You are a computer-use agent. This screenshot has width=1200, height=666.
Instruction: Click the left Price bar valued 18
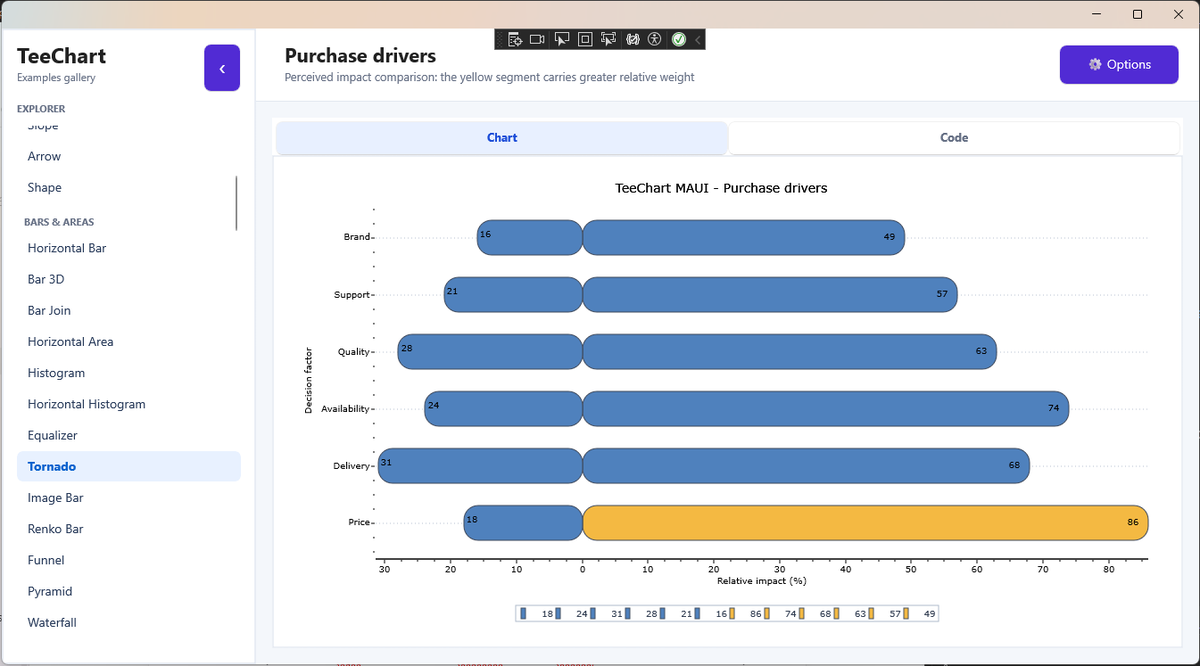[523, 523]
